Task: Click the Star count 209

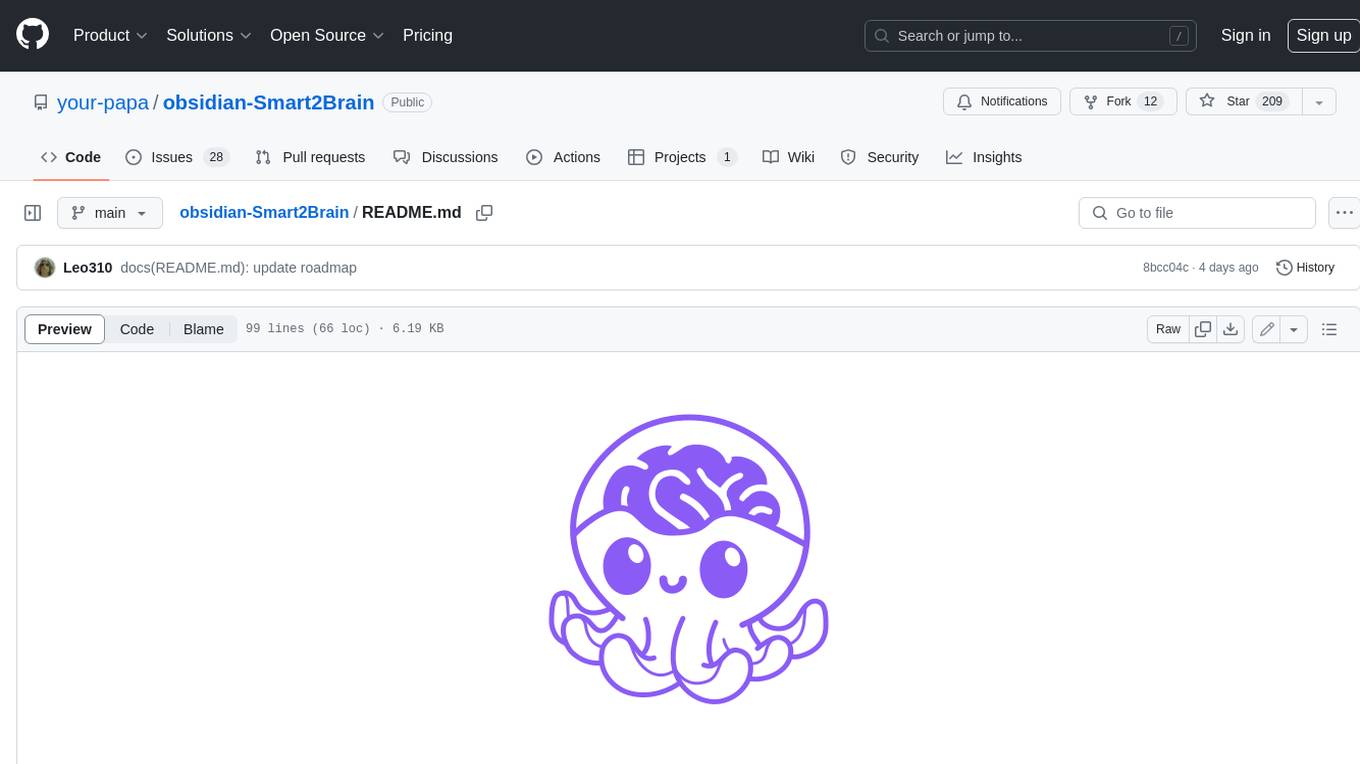Action: click(x=1272, y=101)
